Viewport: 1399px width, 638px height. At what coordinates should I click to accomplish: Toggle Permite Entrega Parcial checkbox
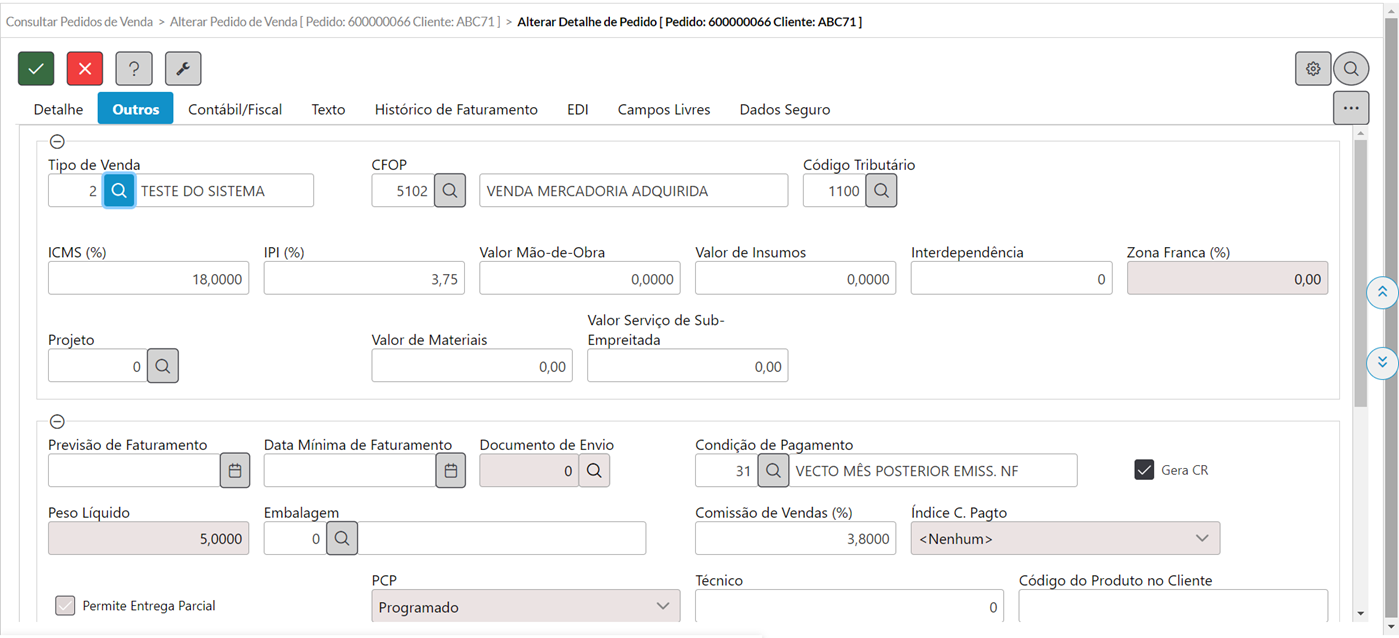pyautogui.click(x=65, y=605)
